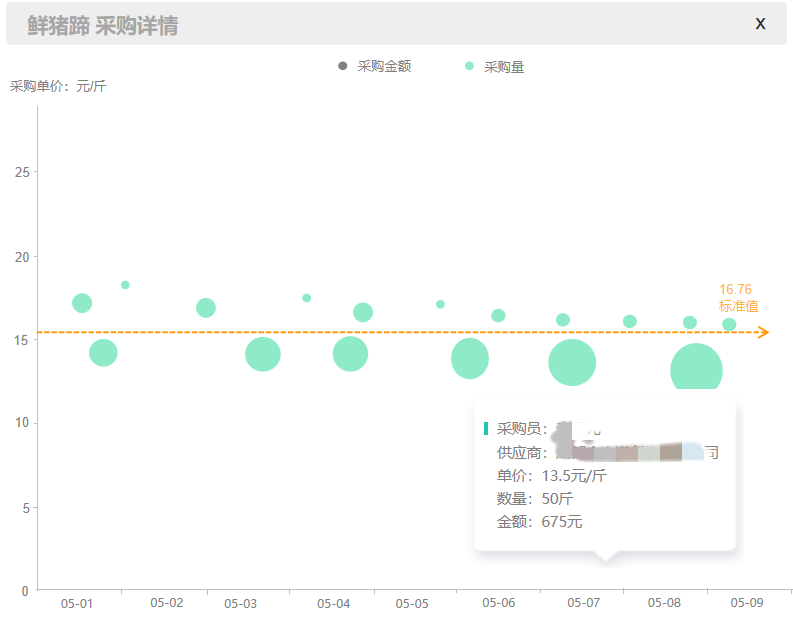This screenshot has width=793, height=624.
Task: Click the 05-04 axis date label
Action: point(333,604)
